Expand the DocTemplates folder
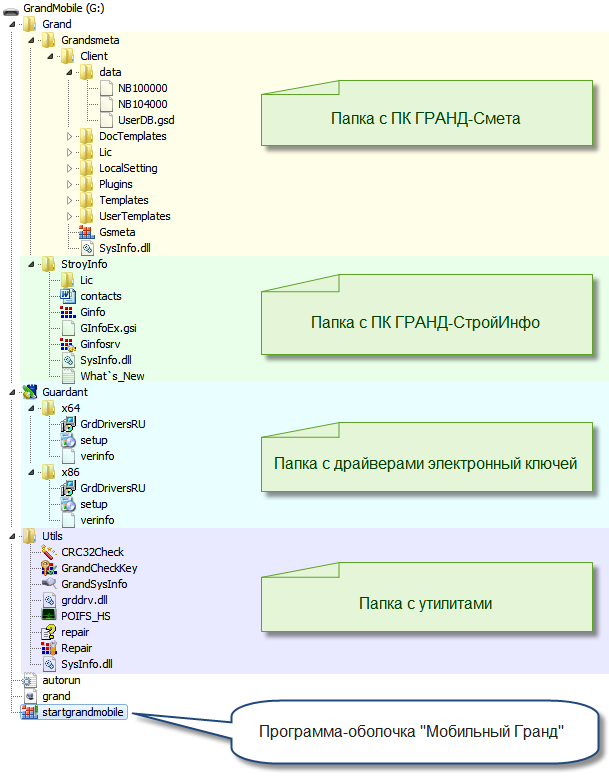The width and height of the screenshot is (609, 777). tap(69, 136)
